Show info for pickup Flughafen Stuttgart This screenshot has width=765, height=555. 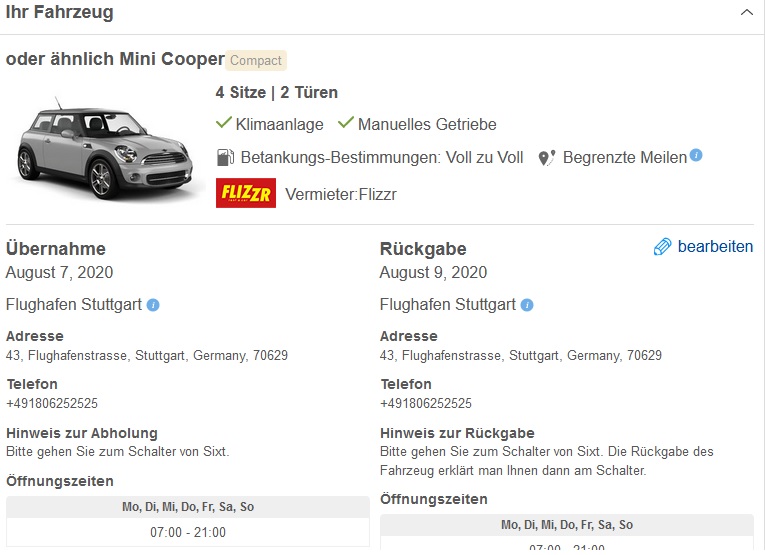click(x=153, y=305)
